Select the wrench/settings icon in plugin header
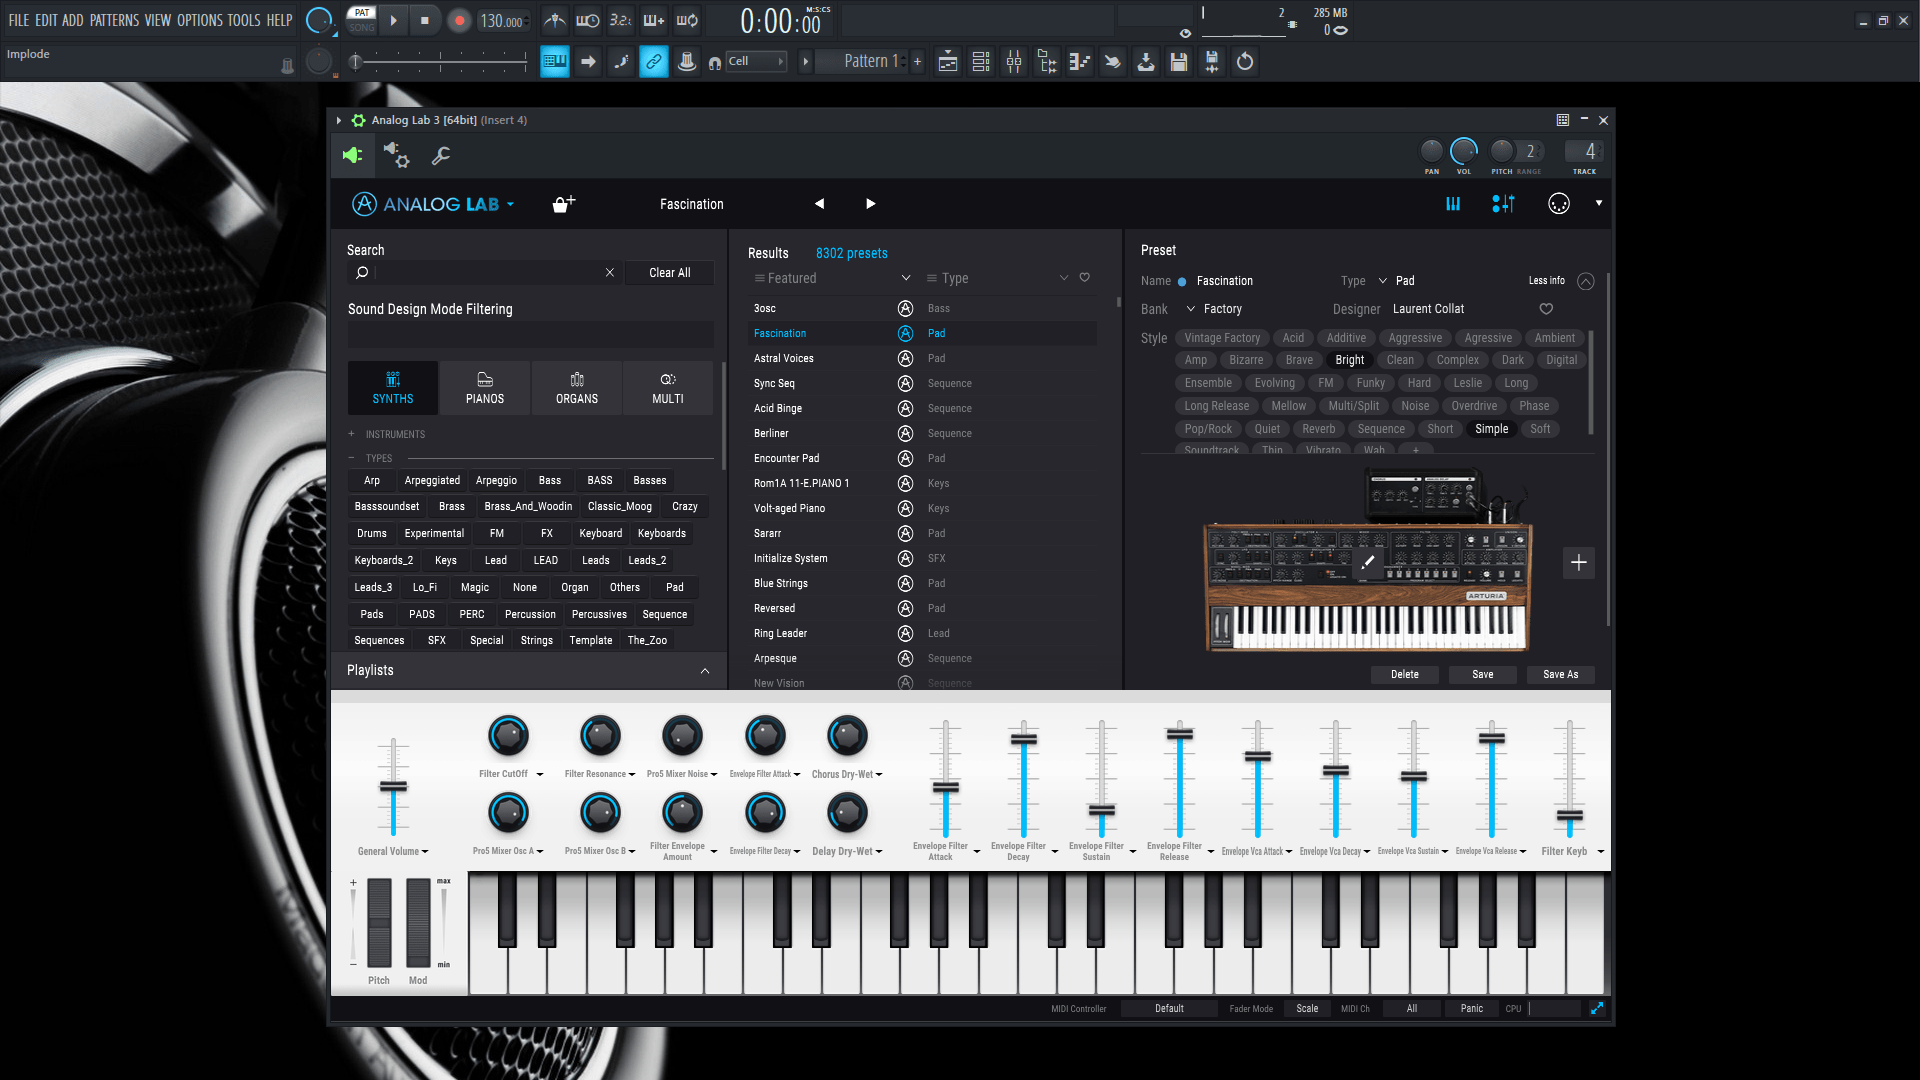Screen dimensions: 1920x1080 click(442, 156)
